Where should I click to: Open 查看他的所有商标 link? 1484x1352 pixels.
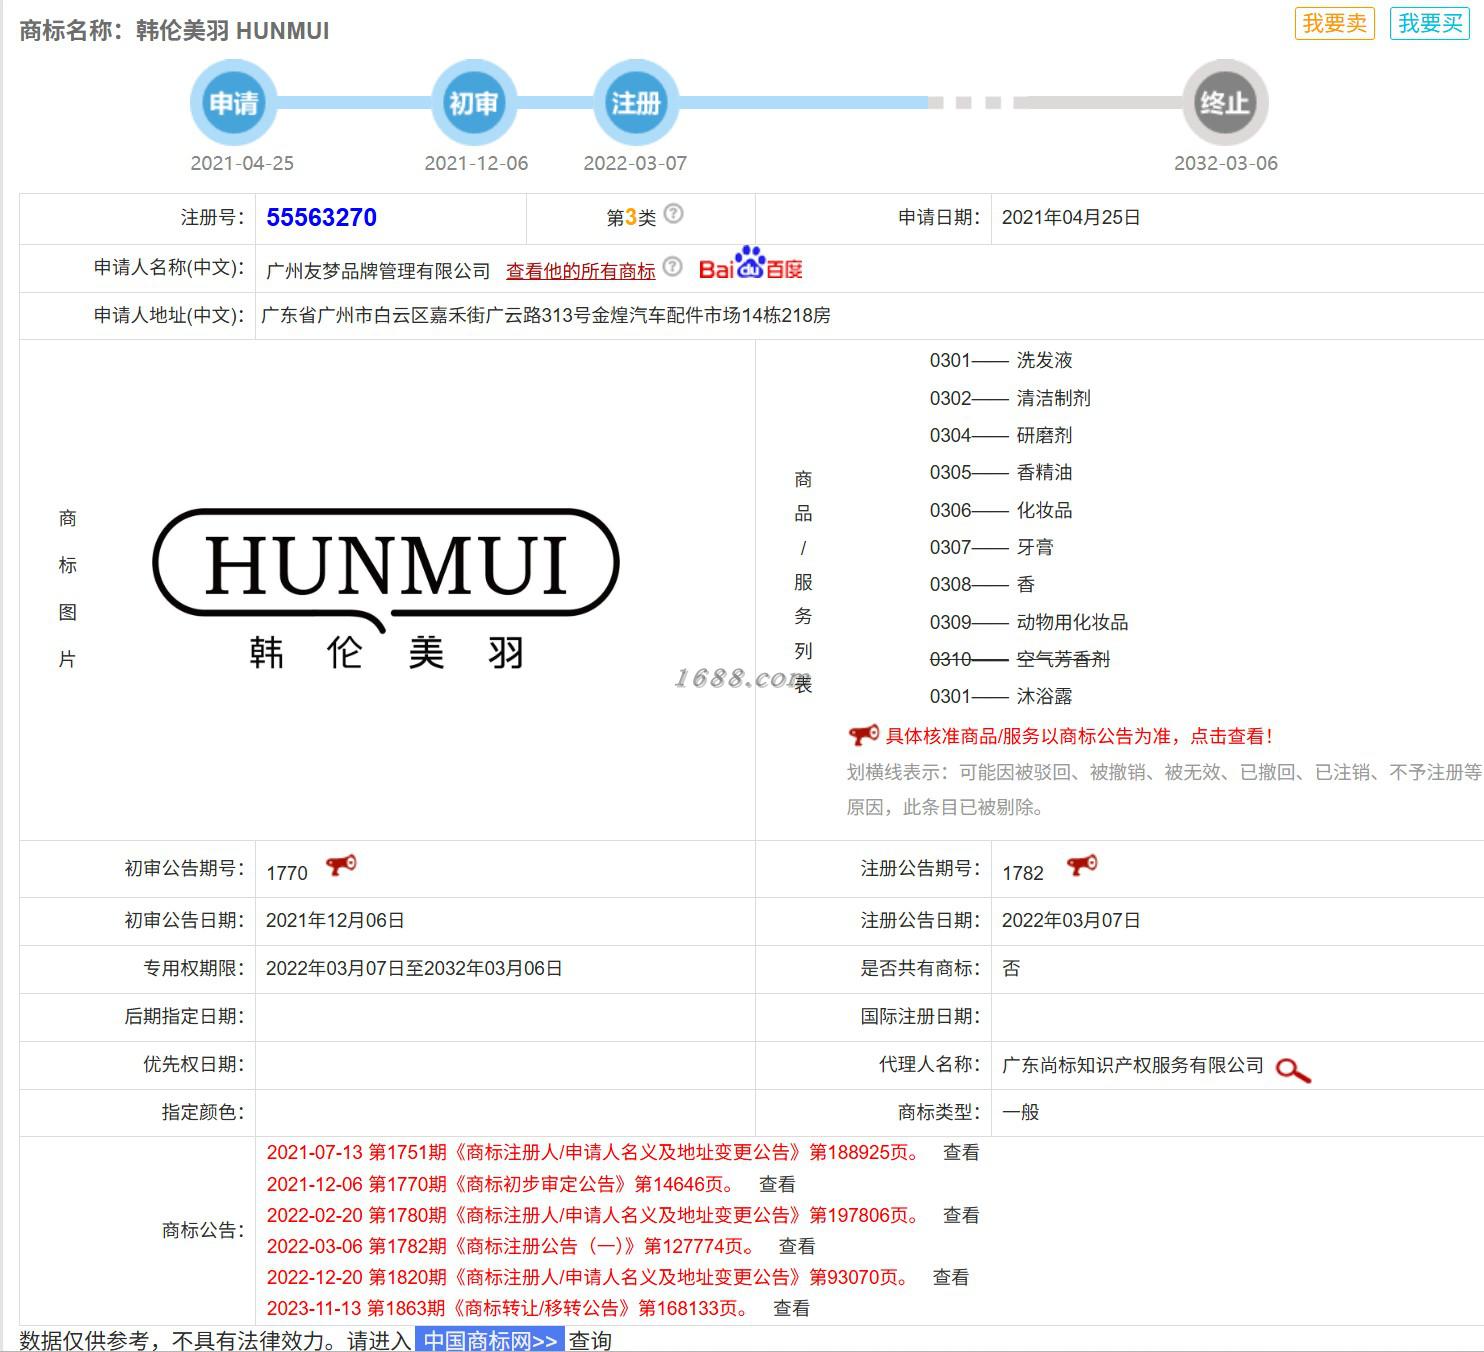pos(581,270)
